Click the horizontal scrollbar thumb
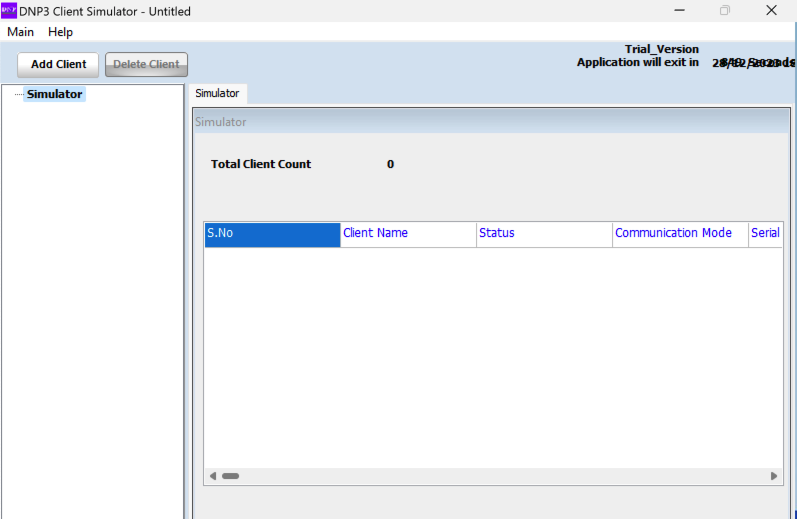The width and height of the screenshot is (797, 519). coord(231,476)
